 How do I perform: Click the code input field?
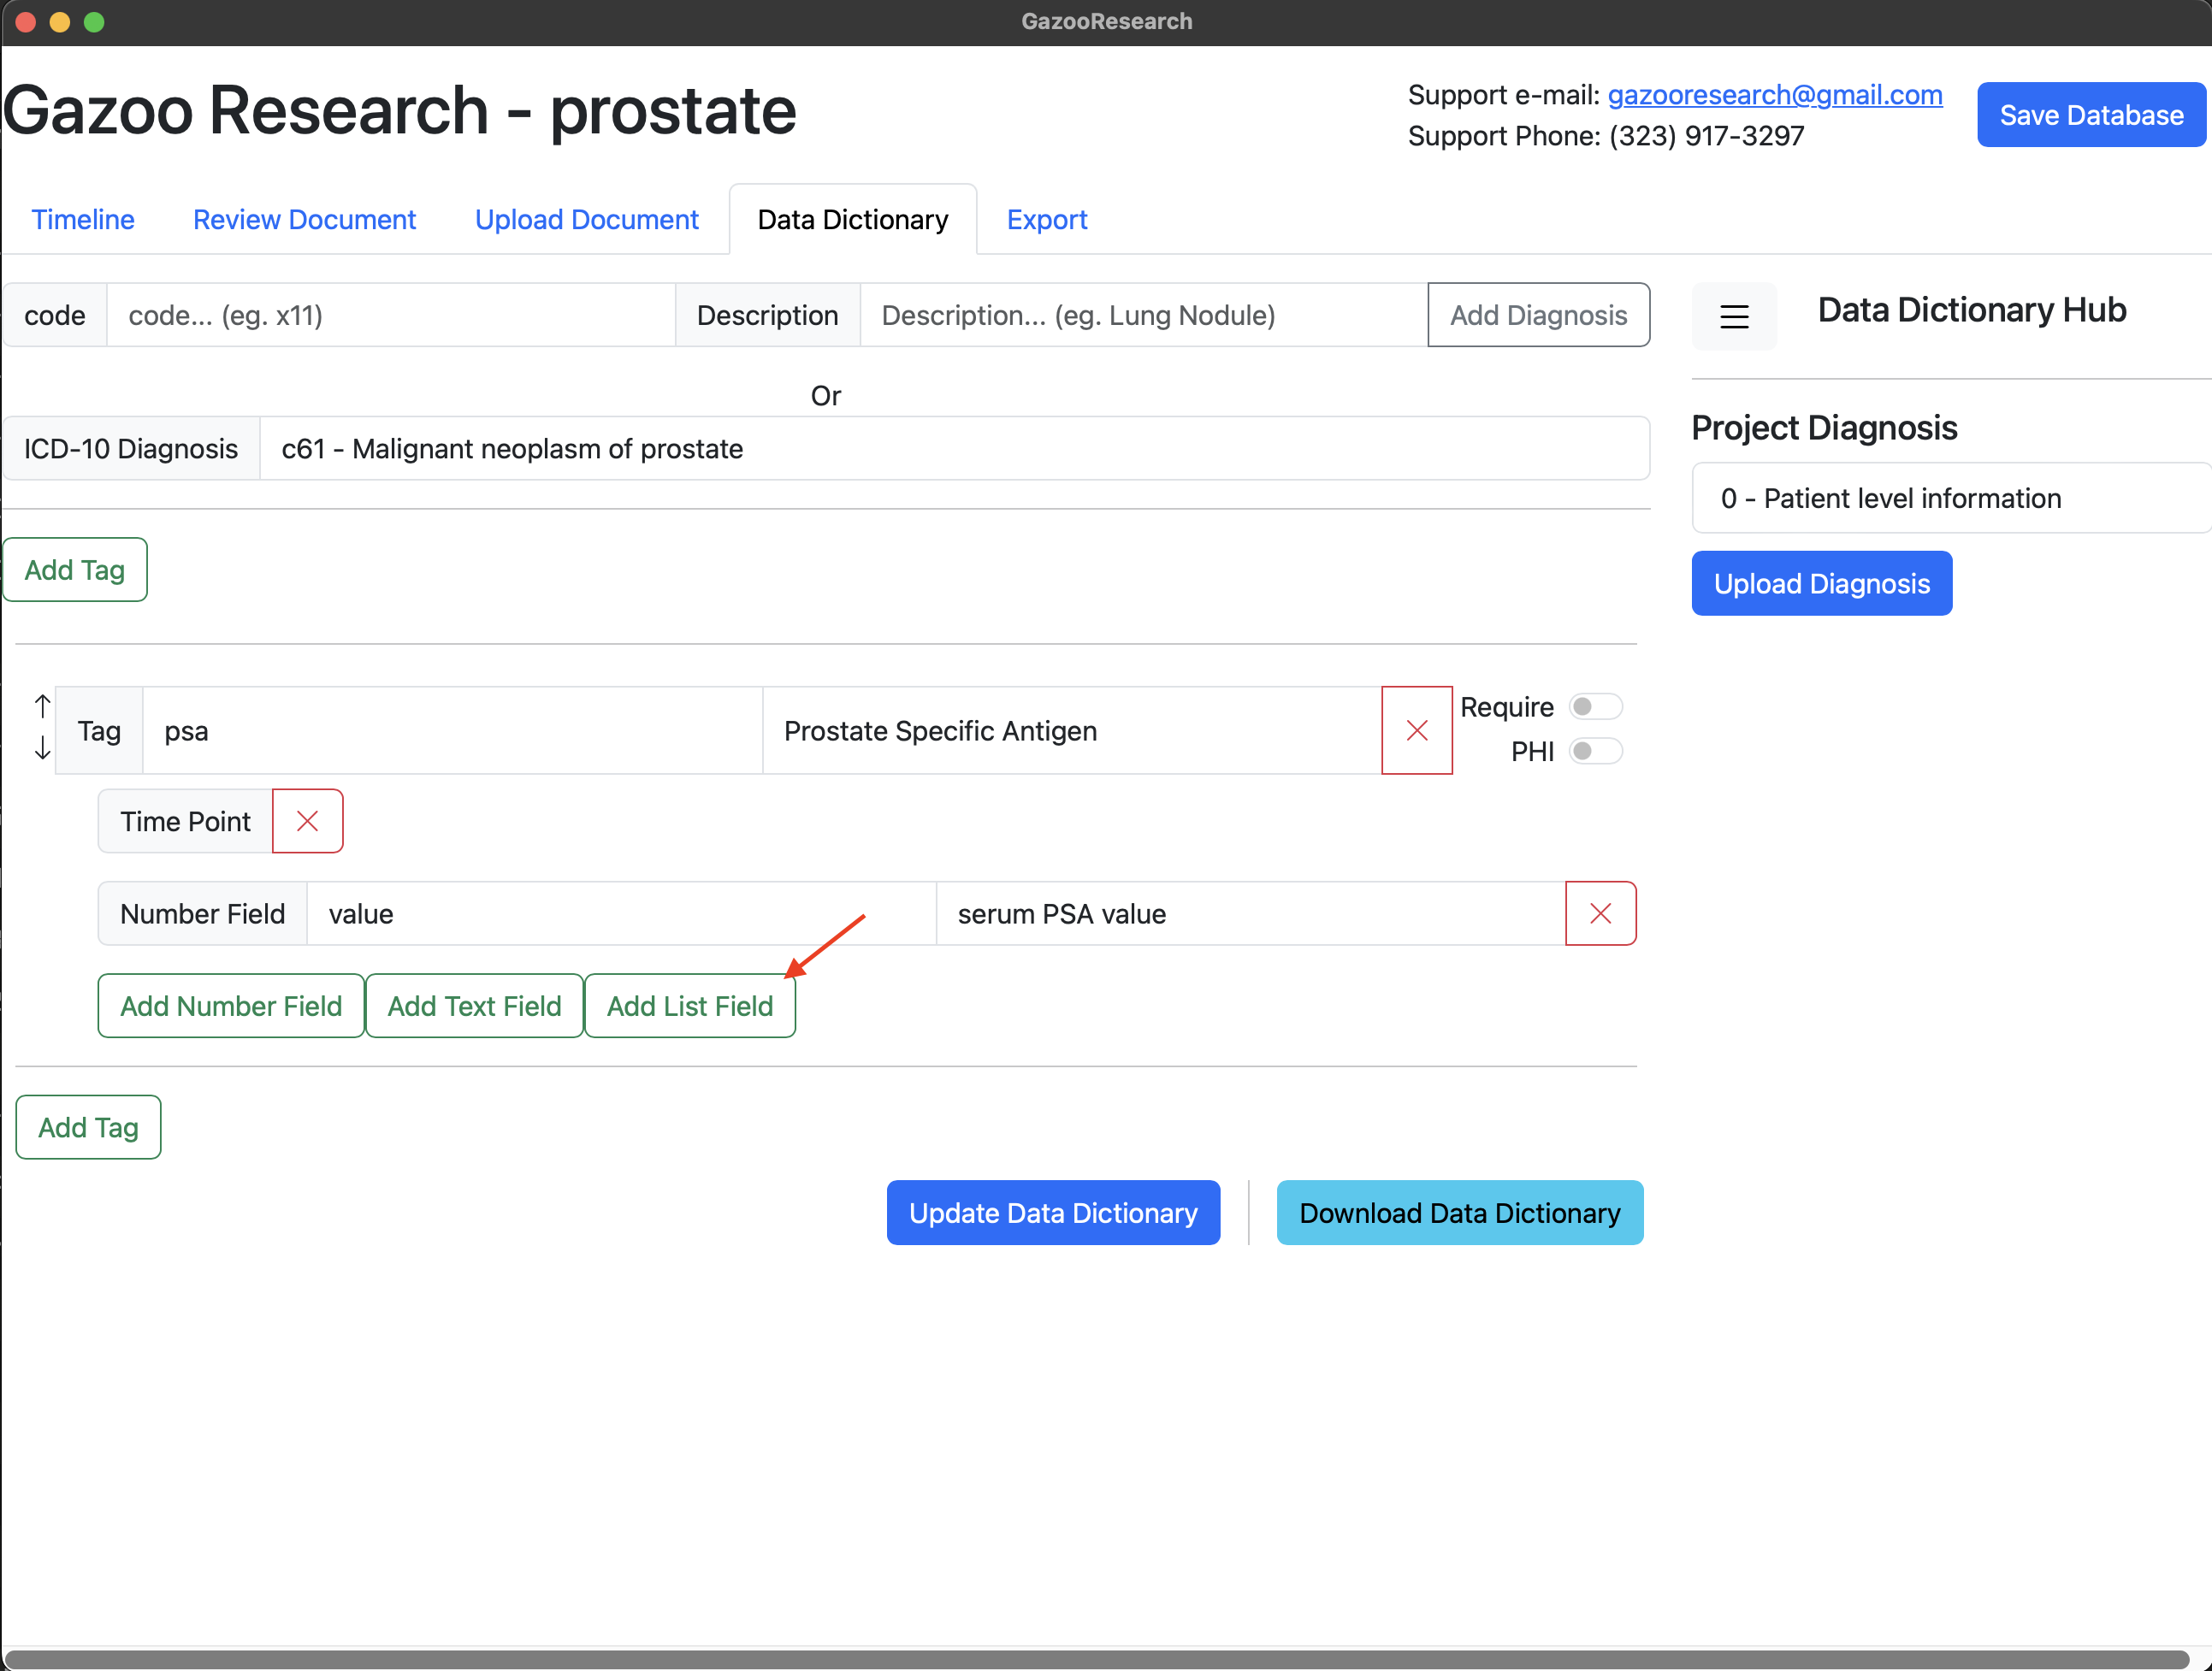pyautogui.click(x=390, y=316)
